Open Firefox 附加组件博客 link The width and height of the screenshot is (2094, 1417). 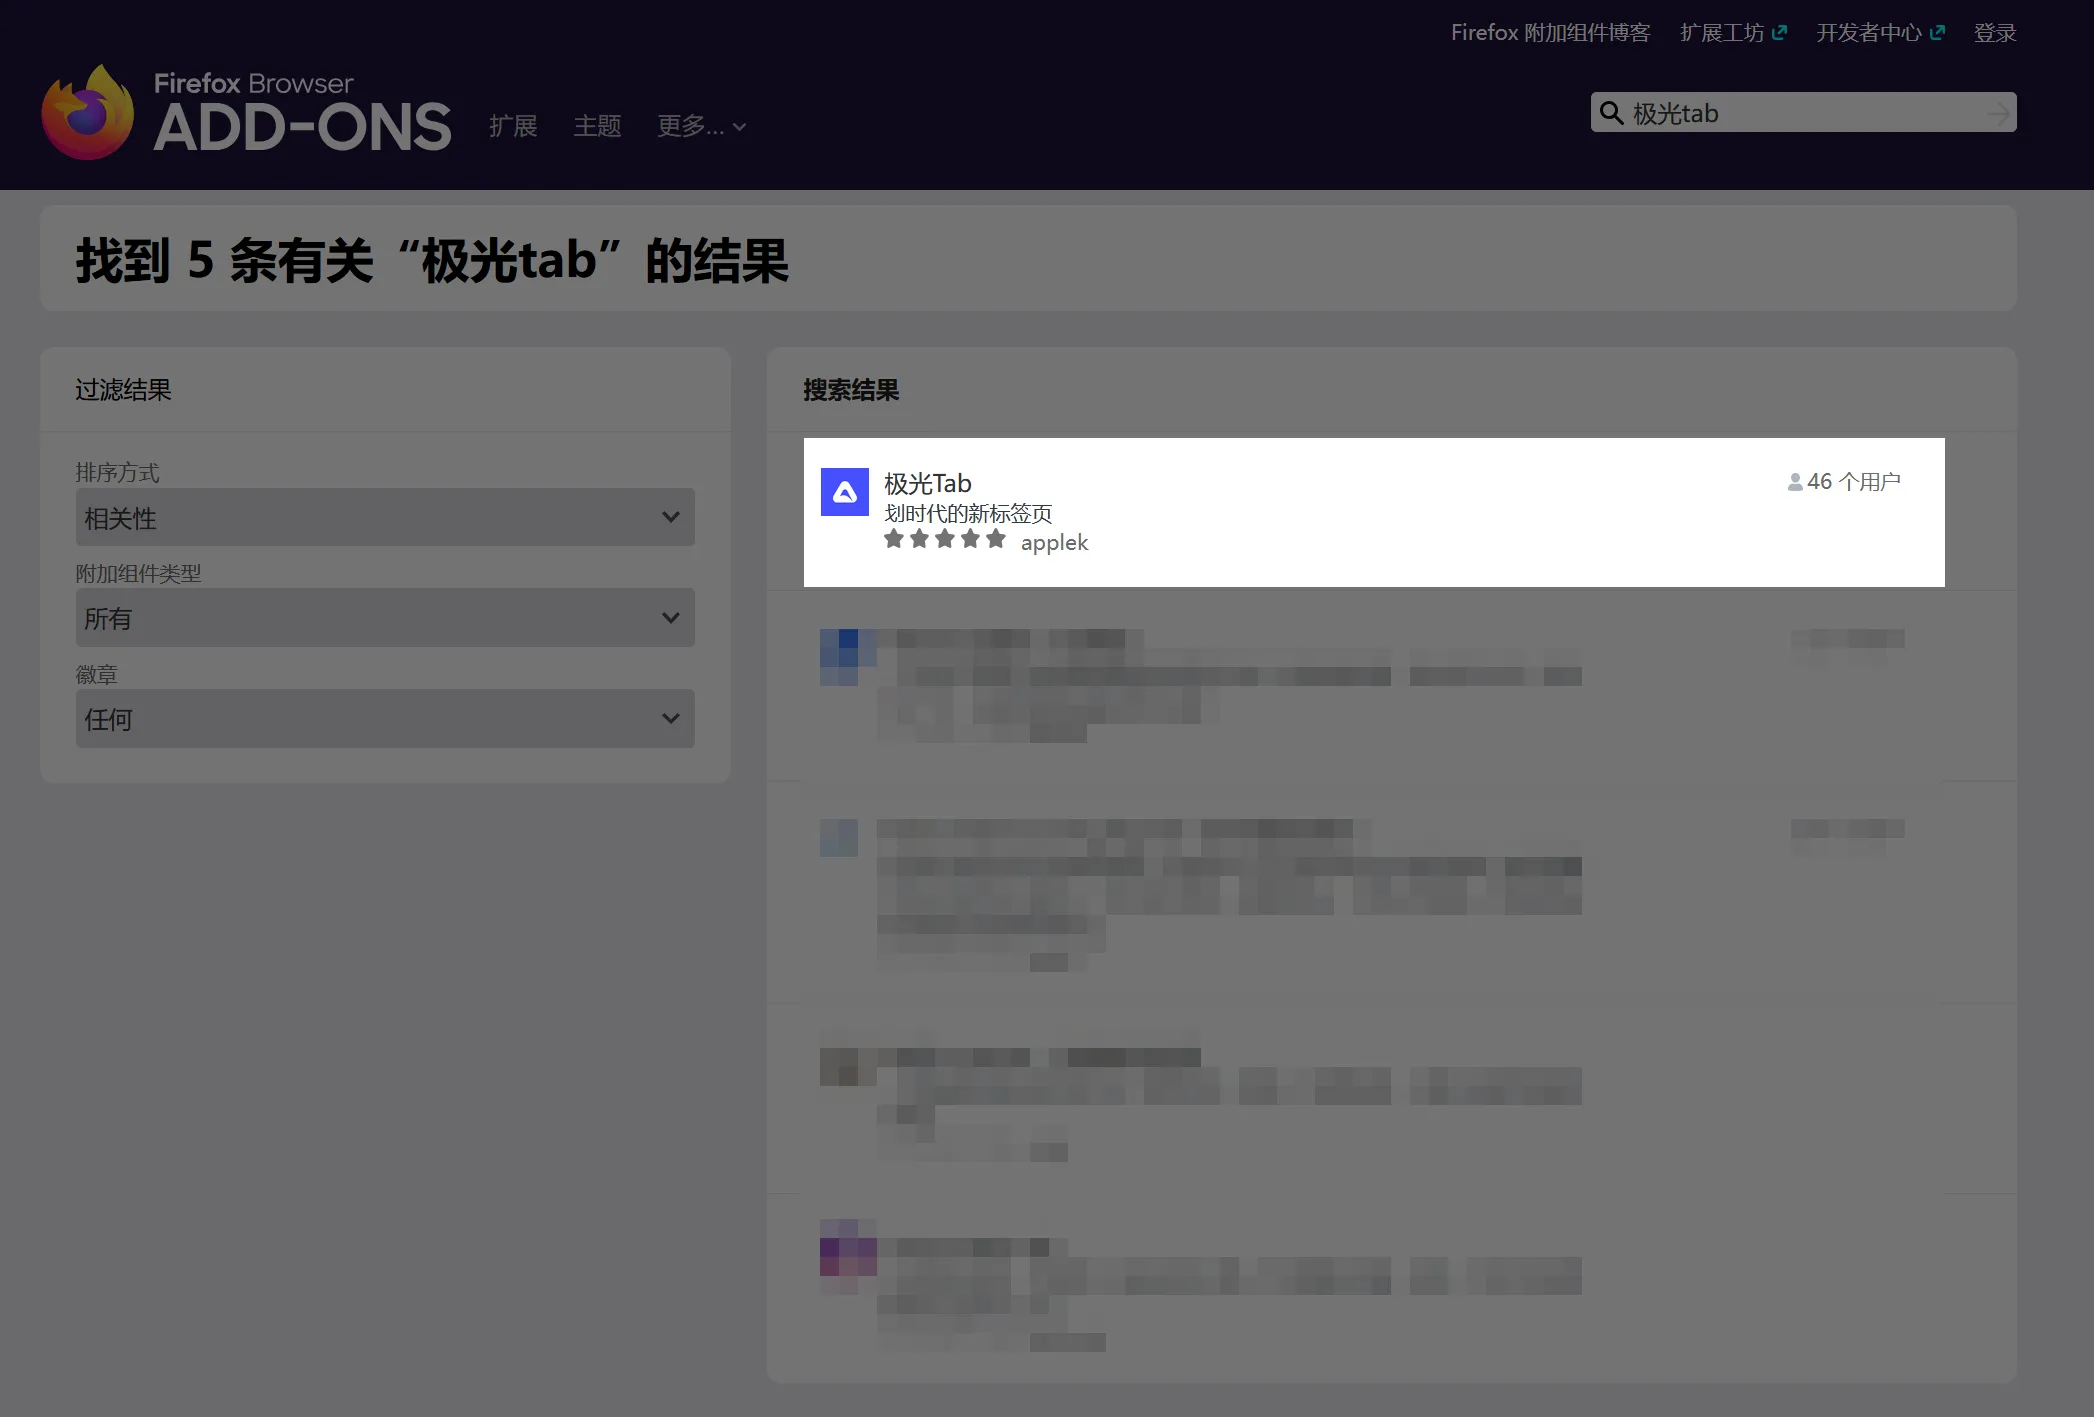coord(1550,33)
